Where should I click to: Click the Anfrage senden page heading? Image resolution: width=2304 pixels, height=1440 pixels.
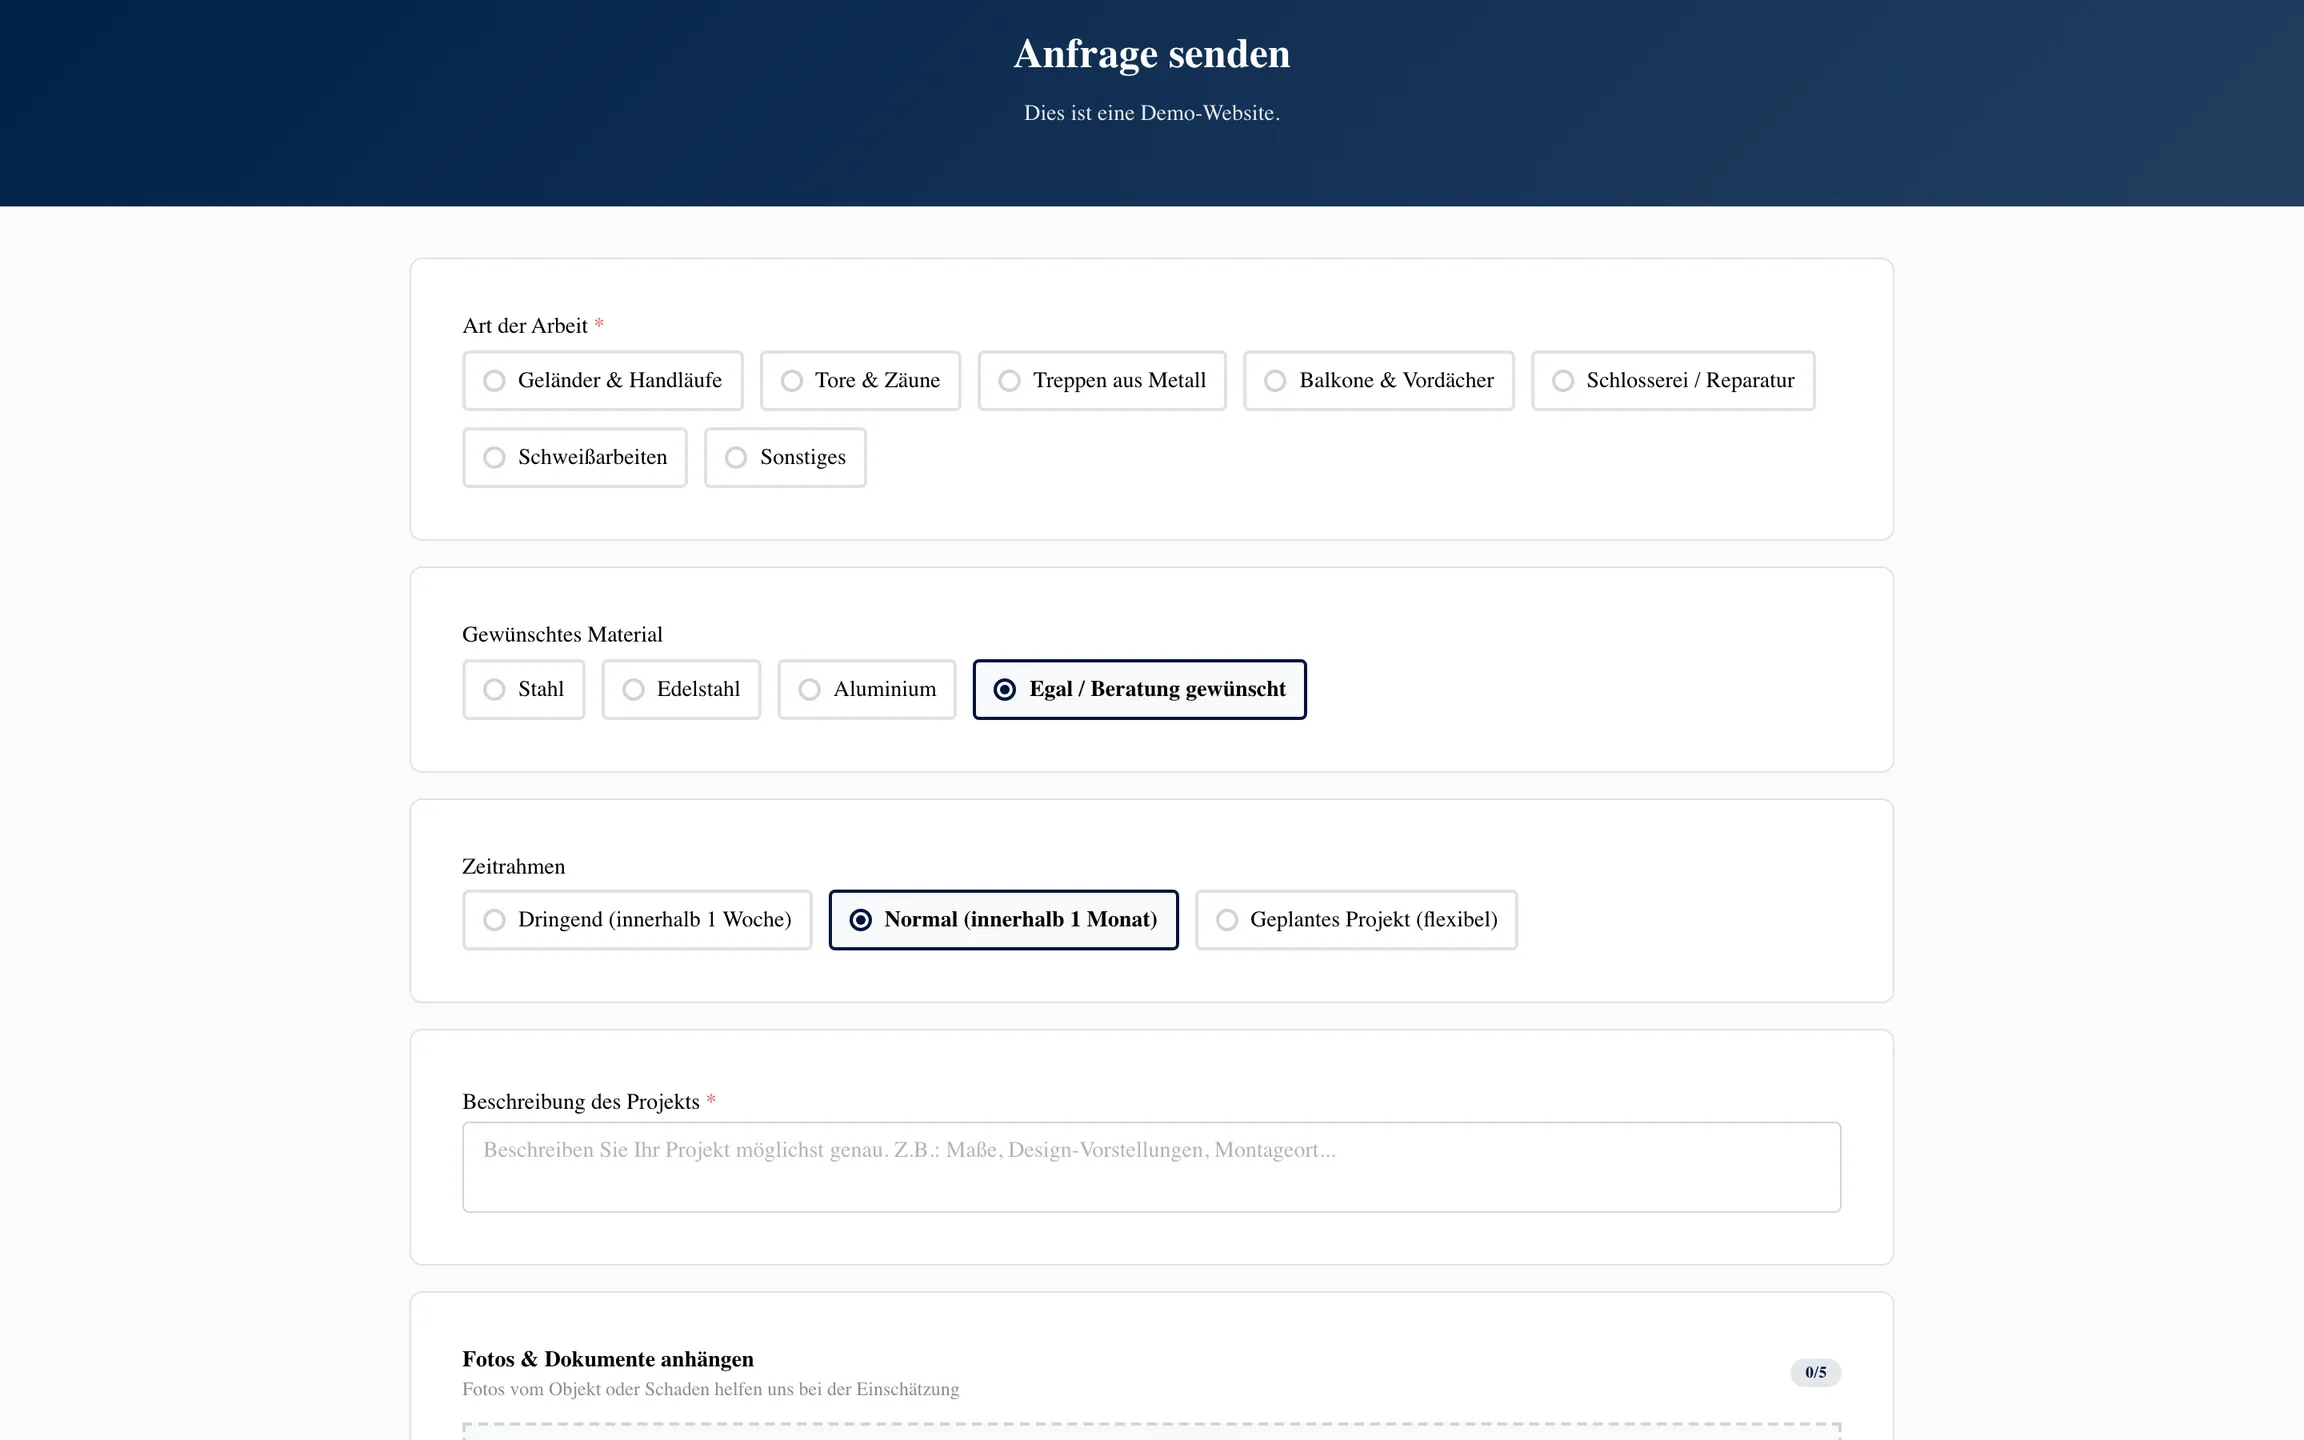1151,54
